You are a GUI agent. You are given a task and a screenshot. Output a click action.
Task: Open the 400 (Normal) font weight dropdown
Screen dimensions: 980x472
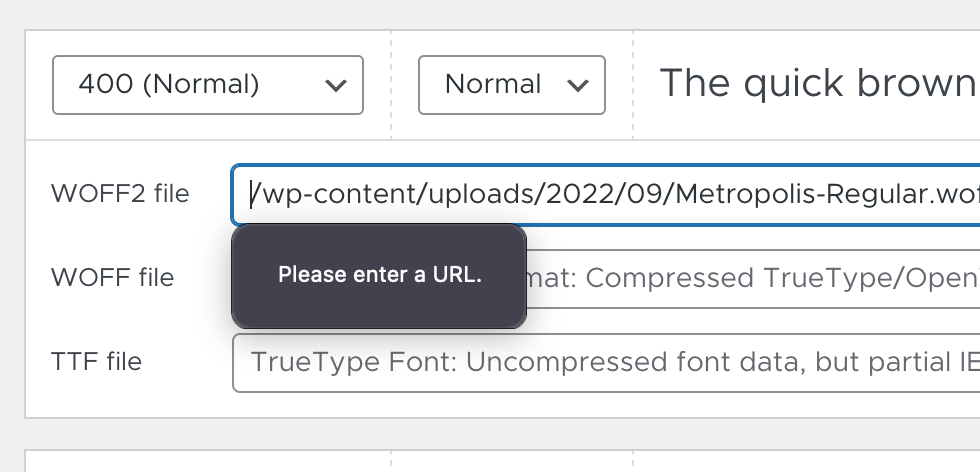[x=208, y=85]
